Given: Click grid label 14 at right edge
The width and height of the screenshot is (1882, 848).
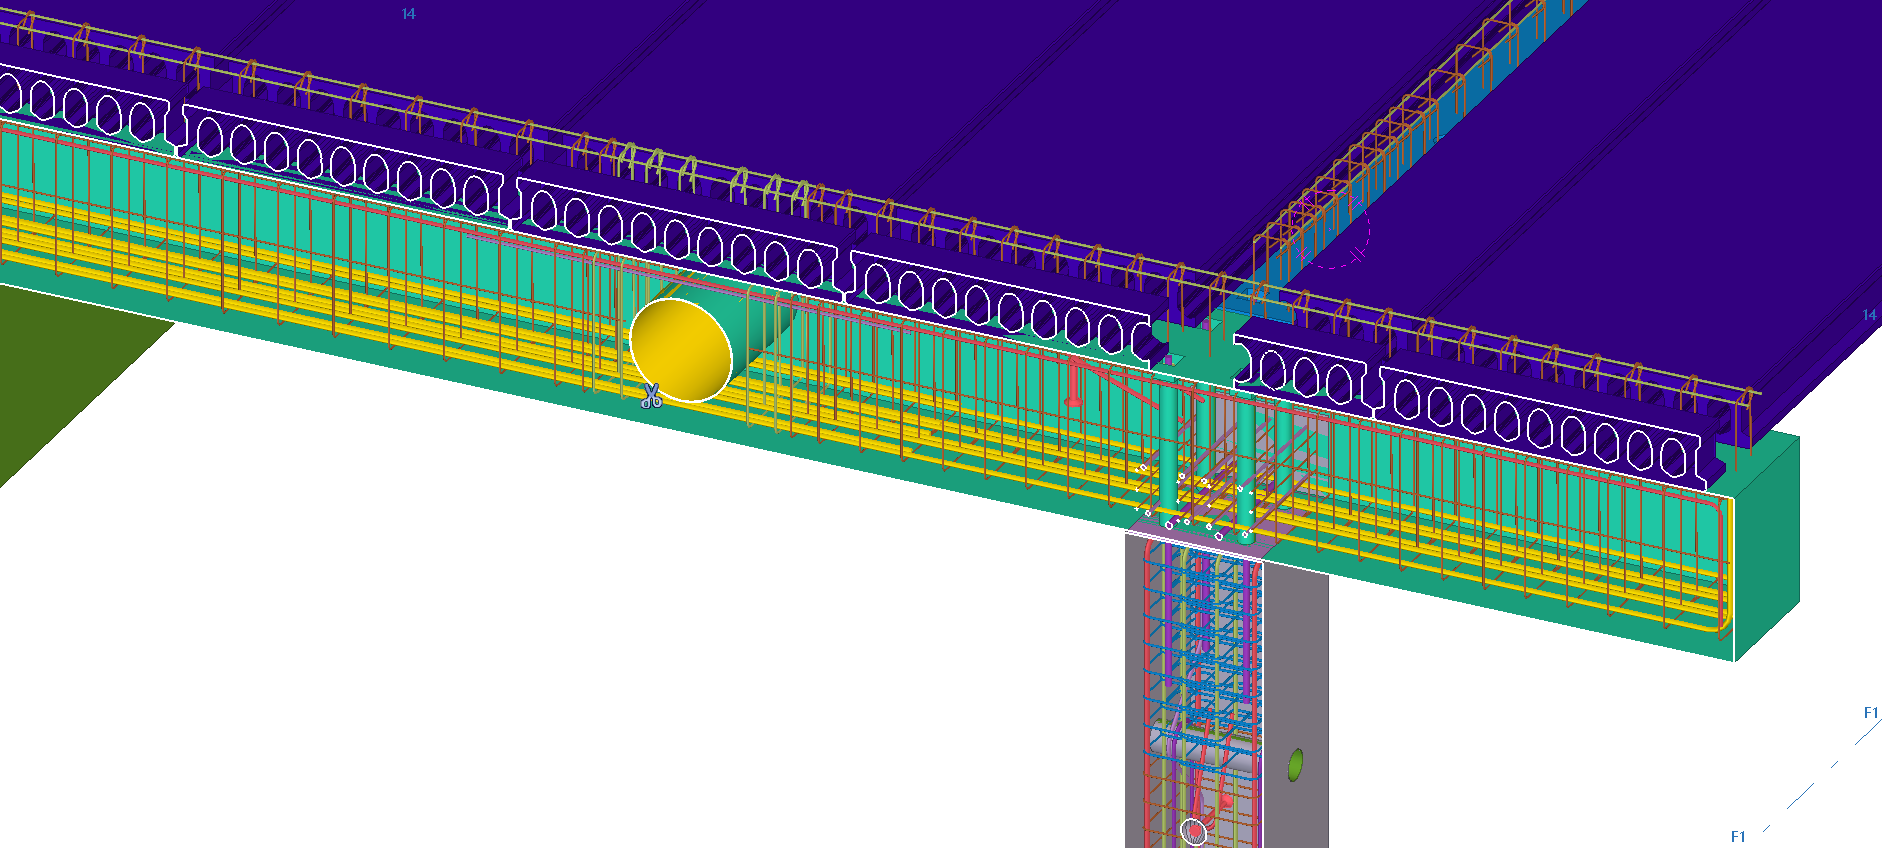Looking at the screenshot, I should tap(1869, 315).
